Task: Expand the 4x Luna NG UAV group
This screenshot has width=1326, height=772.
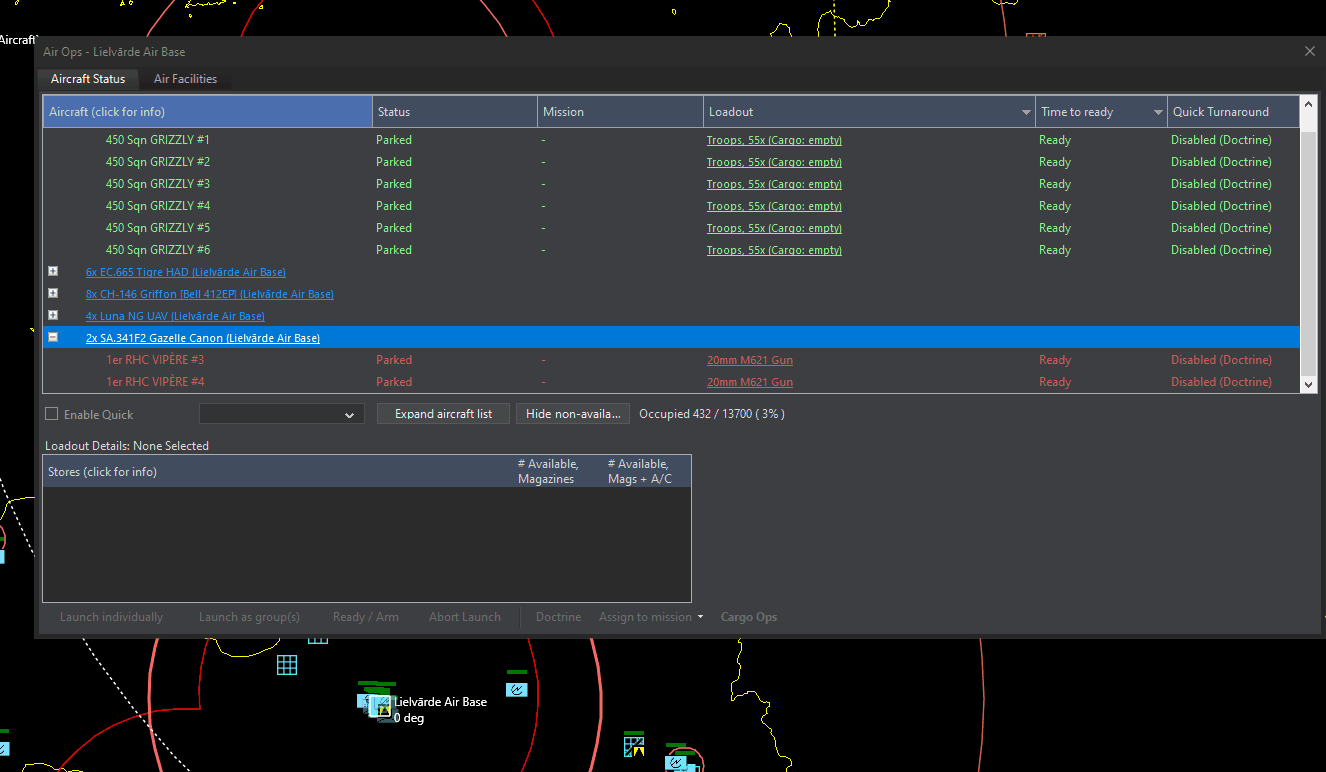Action: [x=53, y=316]
